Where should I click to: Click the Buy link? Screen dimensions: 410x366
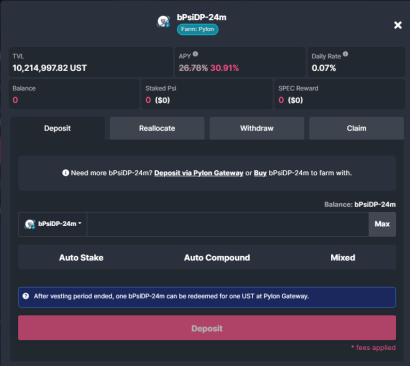(x=260, y=173)
